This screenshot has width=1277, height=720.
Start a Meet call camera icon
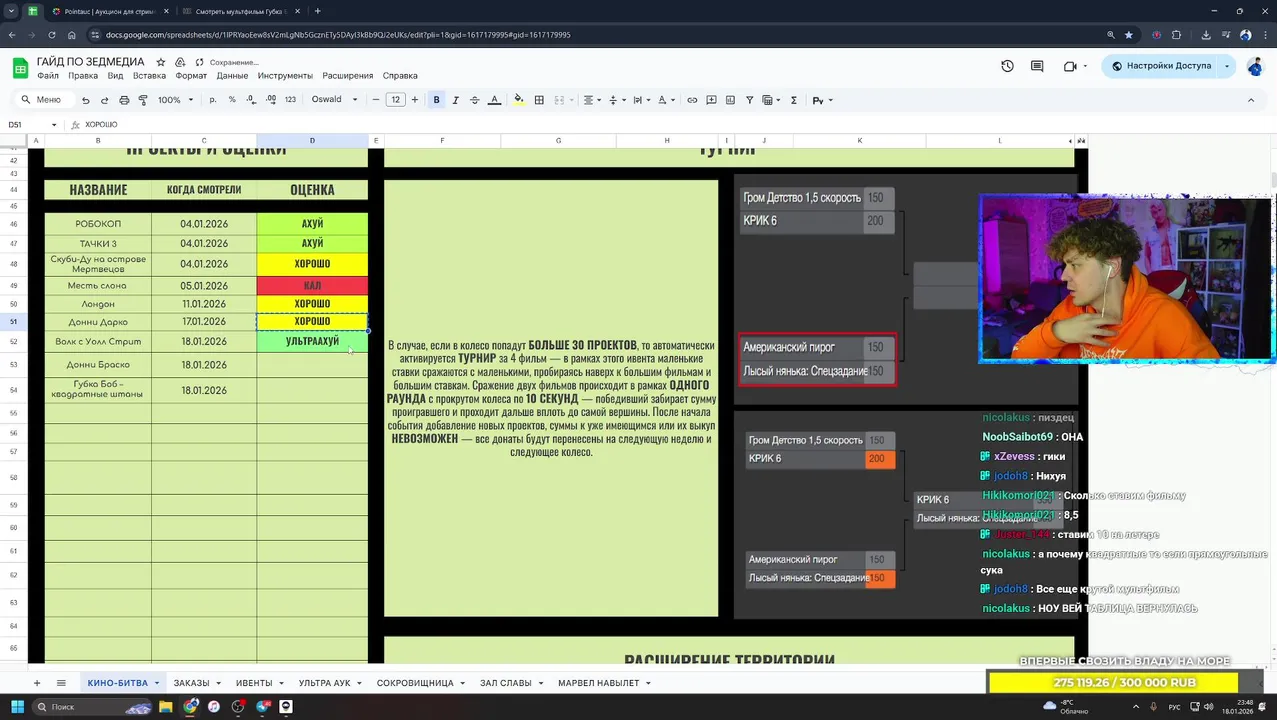(x=1069, y=66)
